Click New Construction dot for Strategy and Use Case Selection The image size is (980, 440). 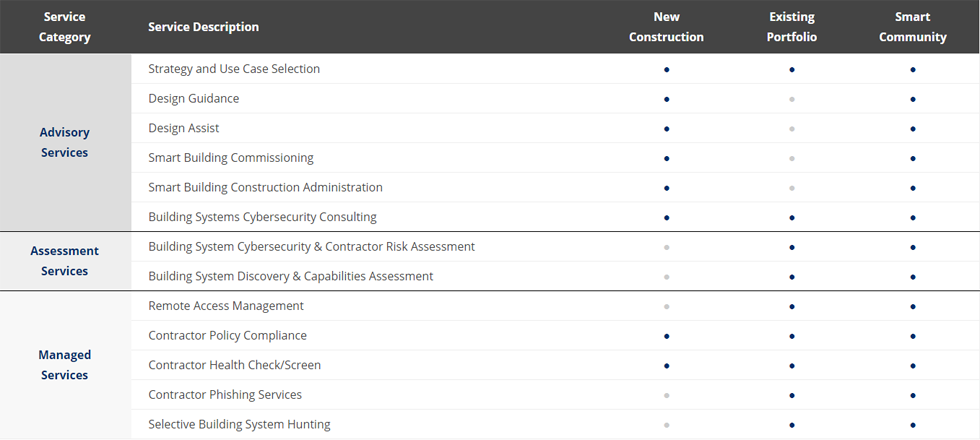pyautogui.click(x=667, y=69)
